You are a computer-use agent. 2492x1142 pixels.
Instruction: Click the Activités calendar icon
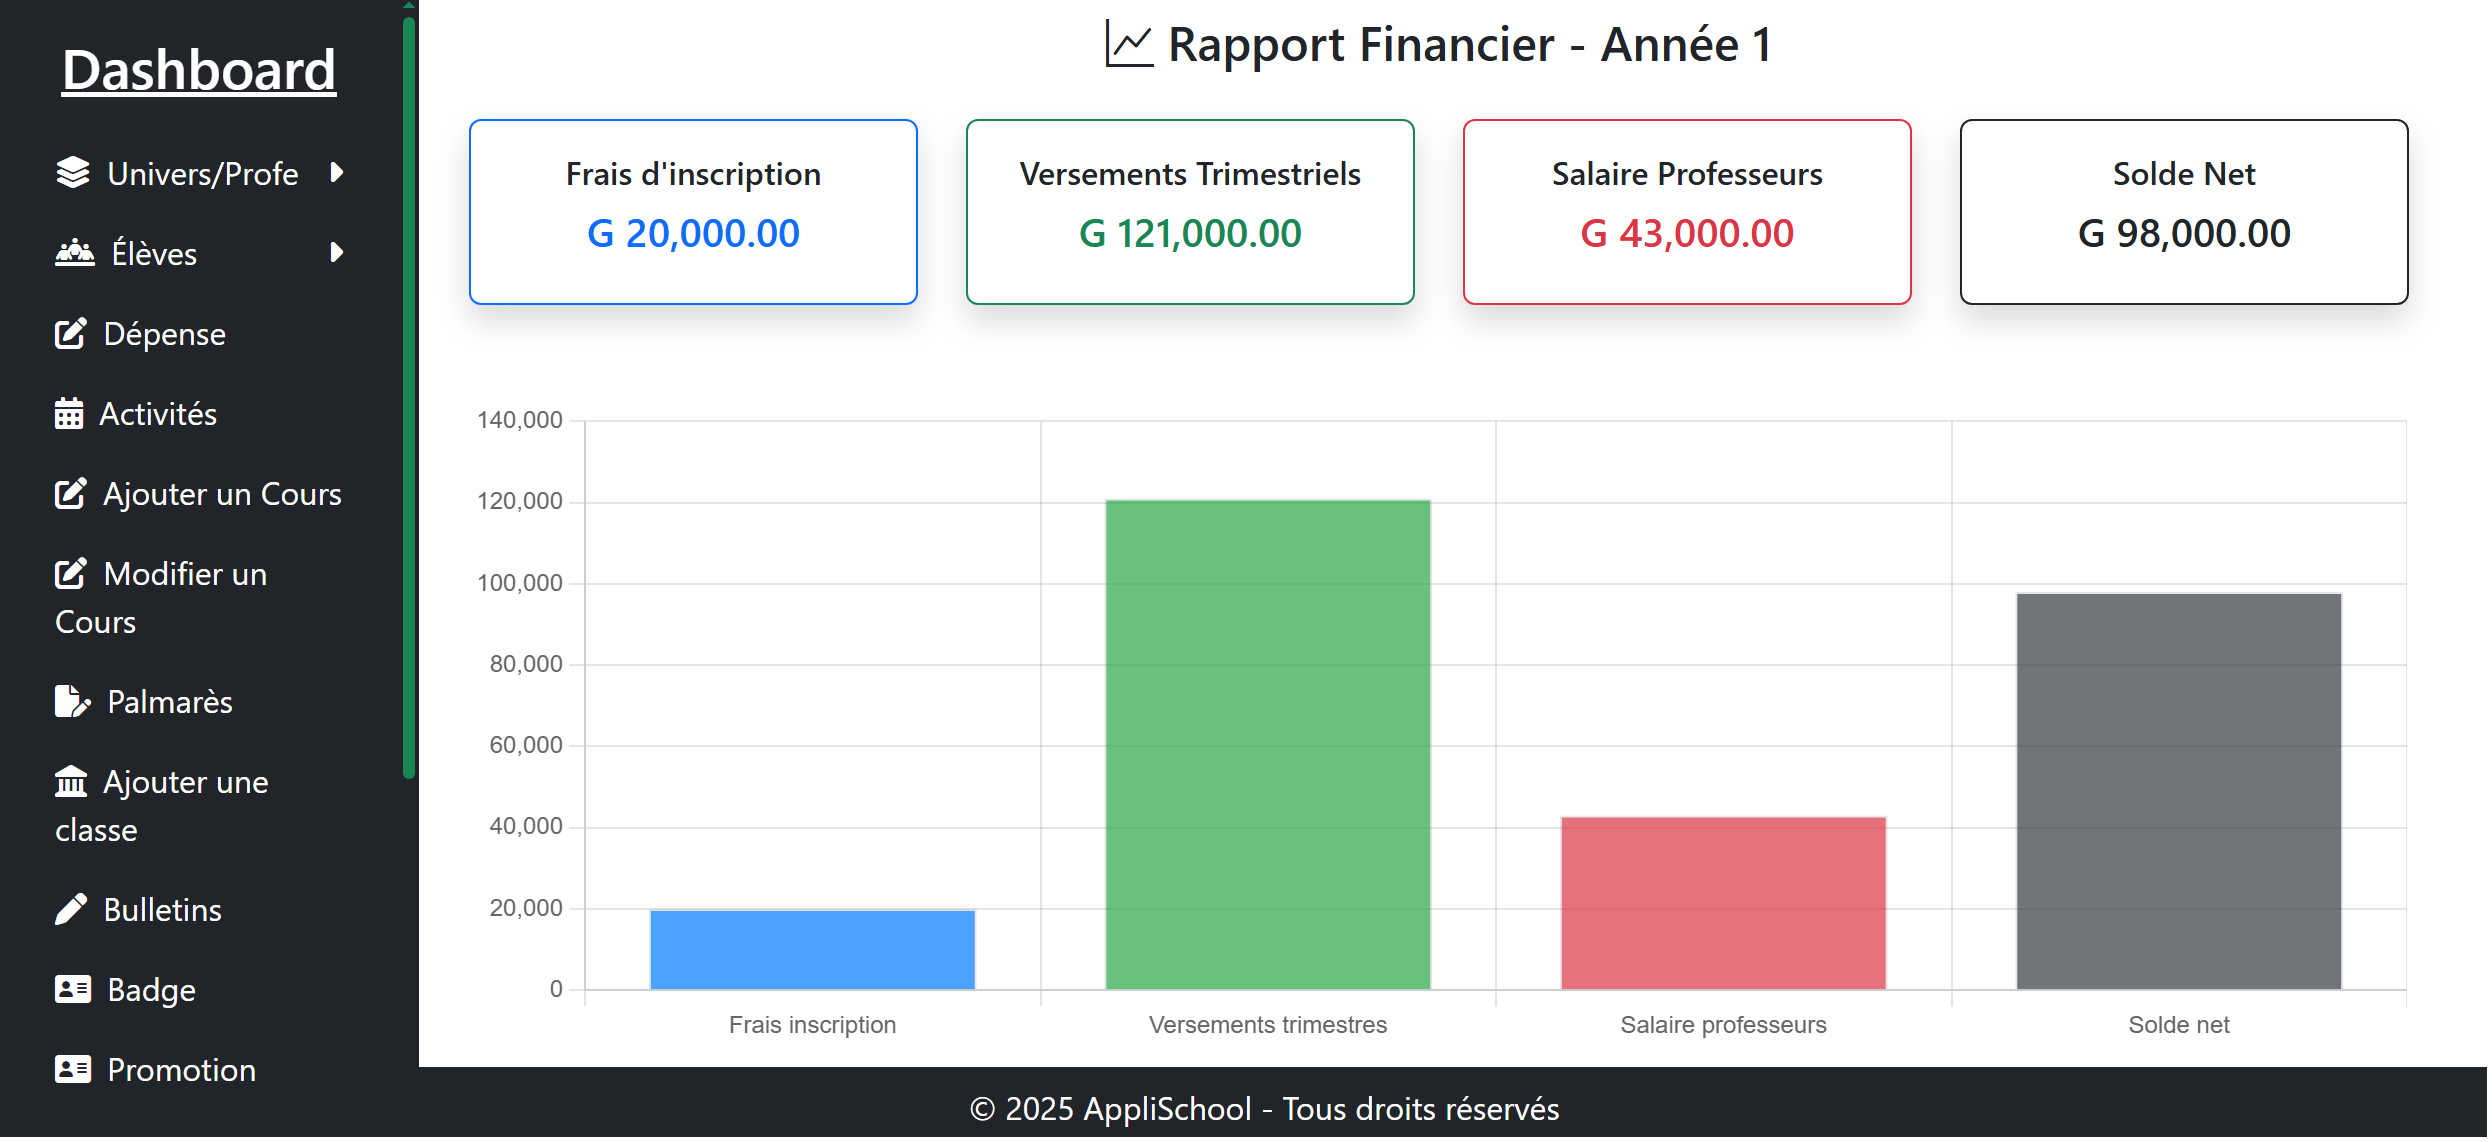pyautogui.click(x=69, y=414)
